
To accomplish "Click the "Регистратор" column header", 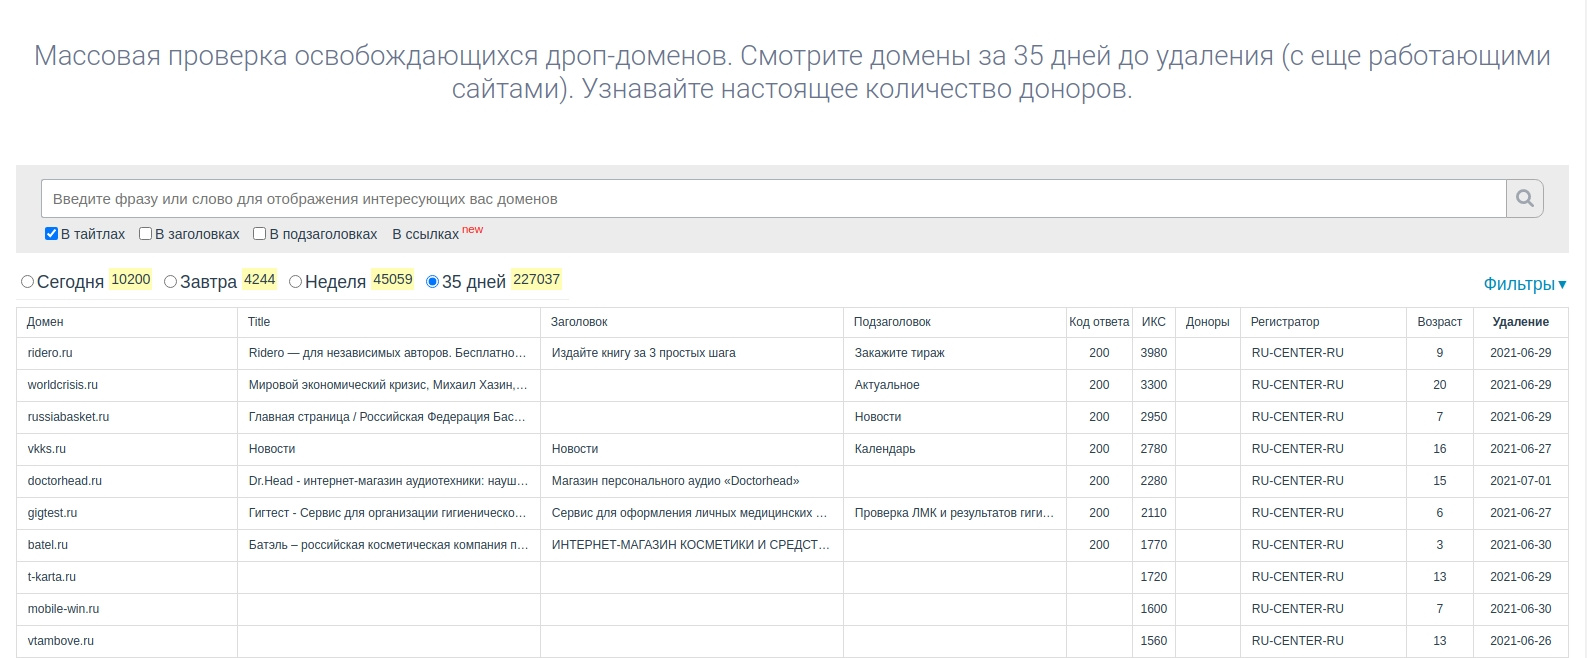I will [1285, 322].
